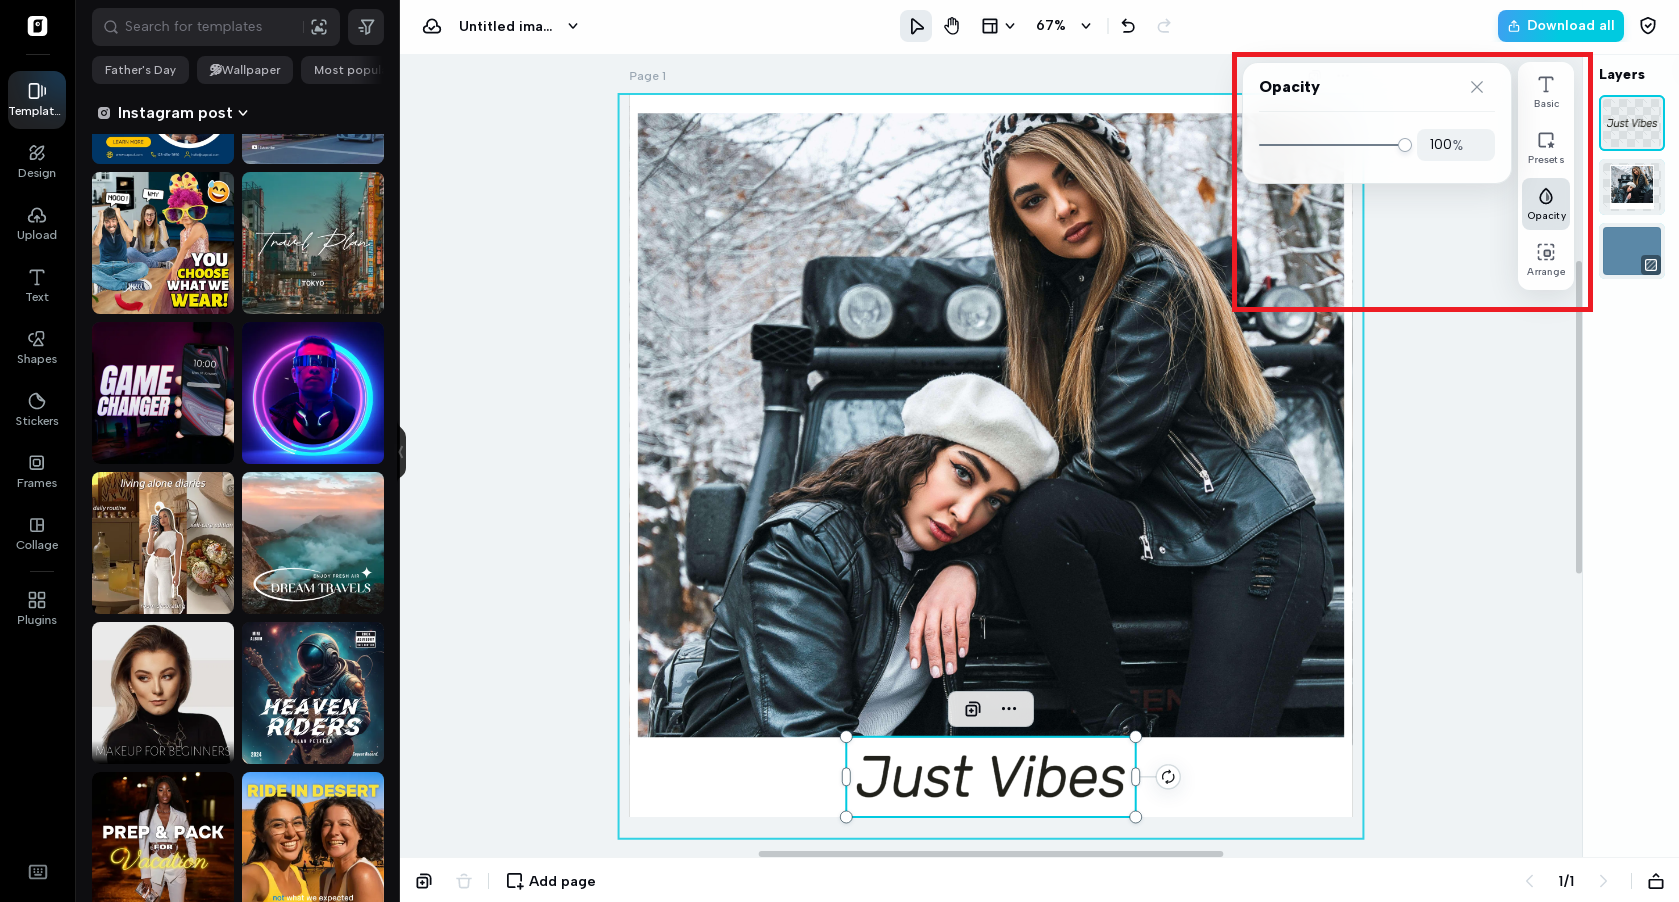Viewport: 1679px width, 902px height.
Task: Toggle the page lock icon at bottom right
Action: 1654,881
